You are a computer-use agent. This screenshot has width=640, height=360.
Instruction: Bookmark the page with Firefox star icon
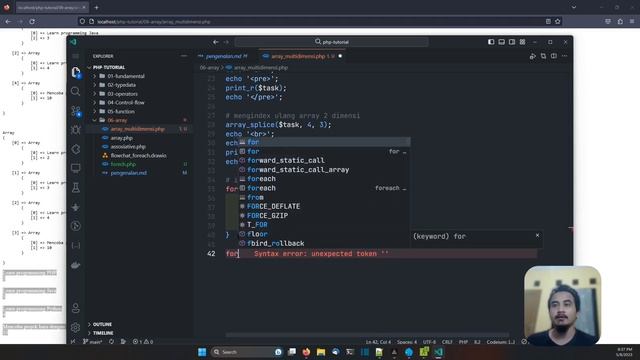click(558, 21)
